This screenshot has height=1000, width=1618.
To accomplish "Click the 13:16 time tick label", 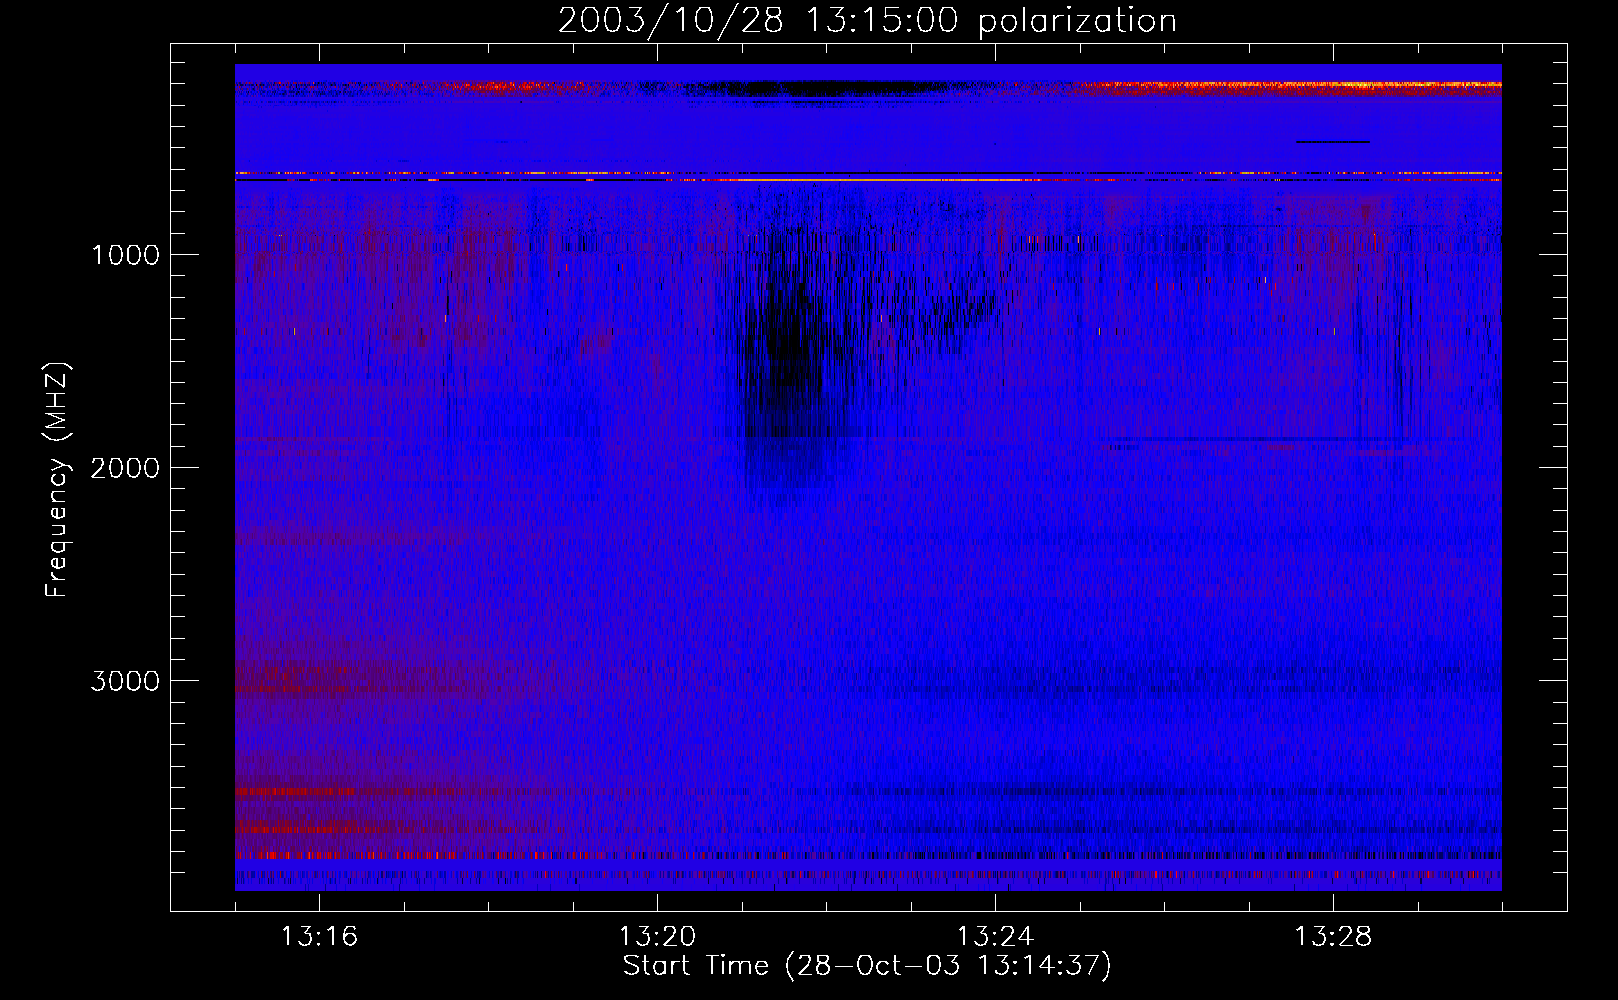I will click(319, 936).
